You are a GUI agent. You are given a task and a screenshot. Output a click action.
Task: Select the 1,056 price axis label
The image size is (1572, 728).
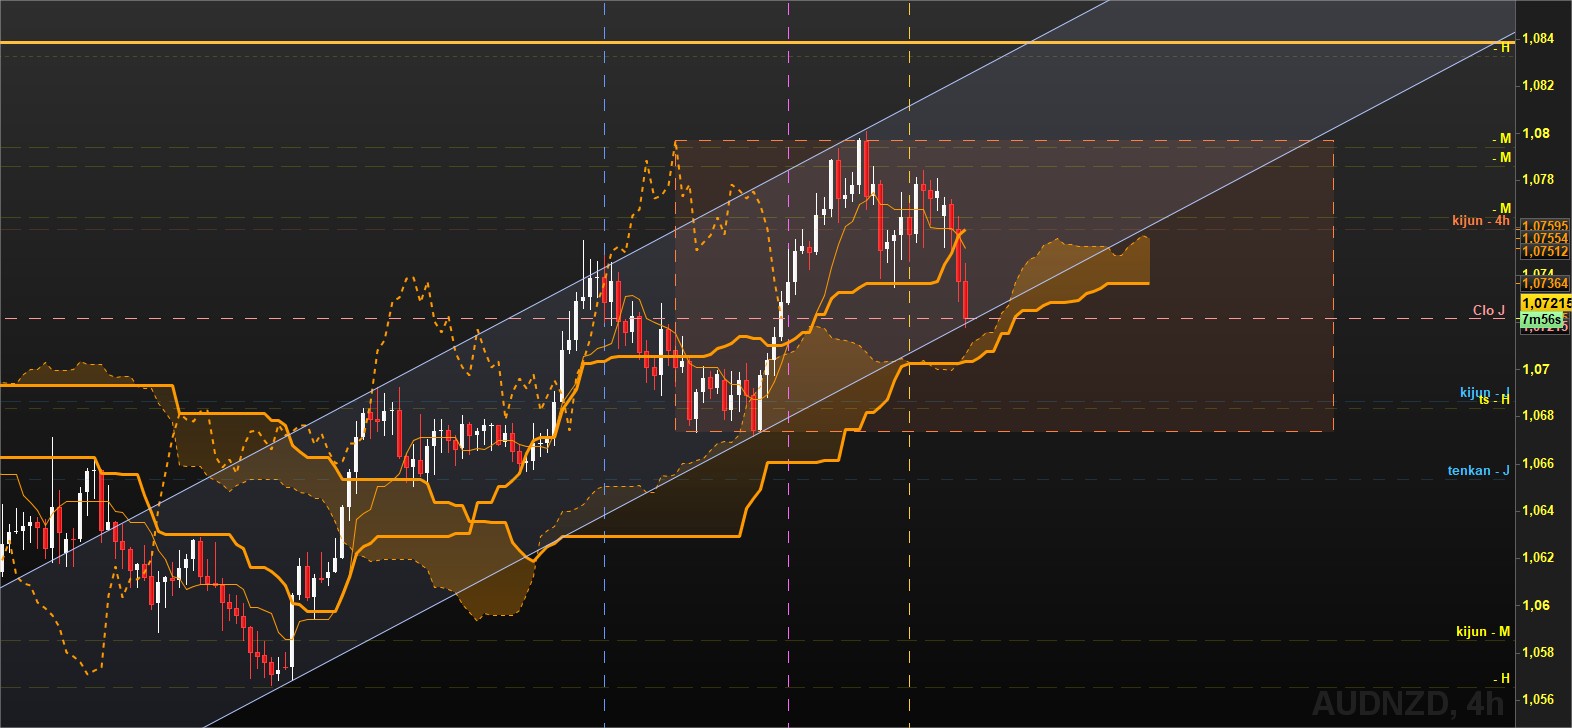tap(1538, 700)
